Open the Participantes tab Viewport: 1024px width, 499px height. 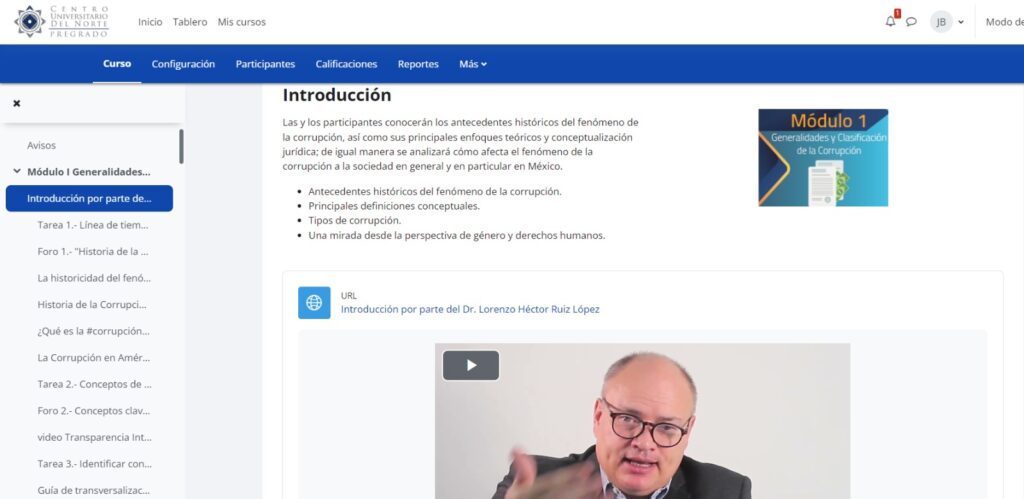pyautogui.click(x=265, y=64)
